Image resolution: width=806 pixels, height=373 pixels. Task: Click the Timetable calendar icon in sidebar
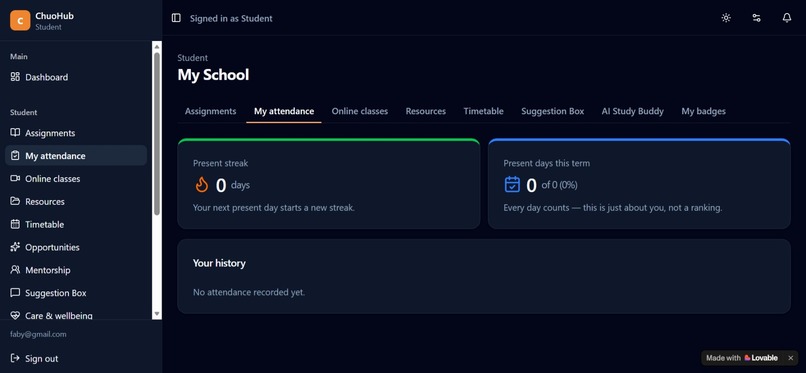pyautogui.click(x=15, y=224)
